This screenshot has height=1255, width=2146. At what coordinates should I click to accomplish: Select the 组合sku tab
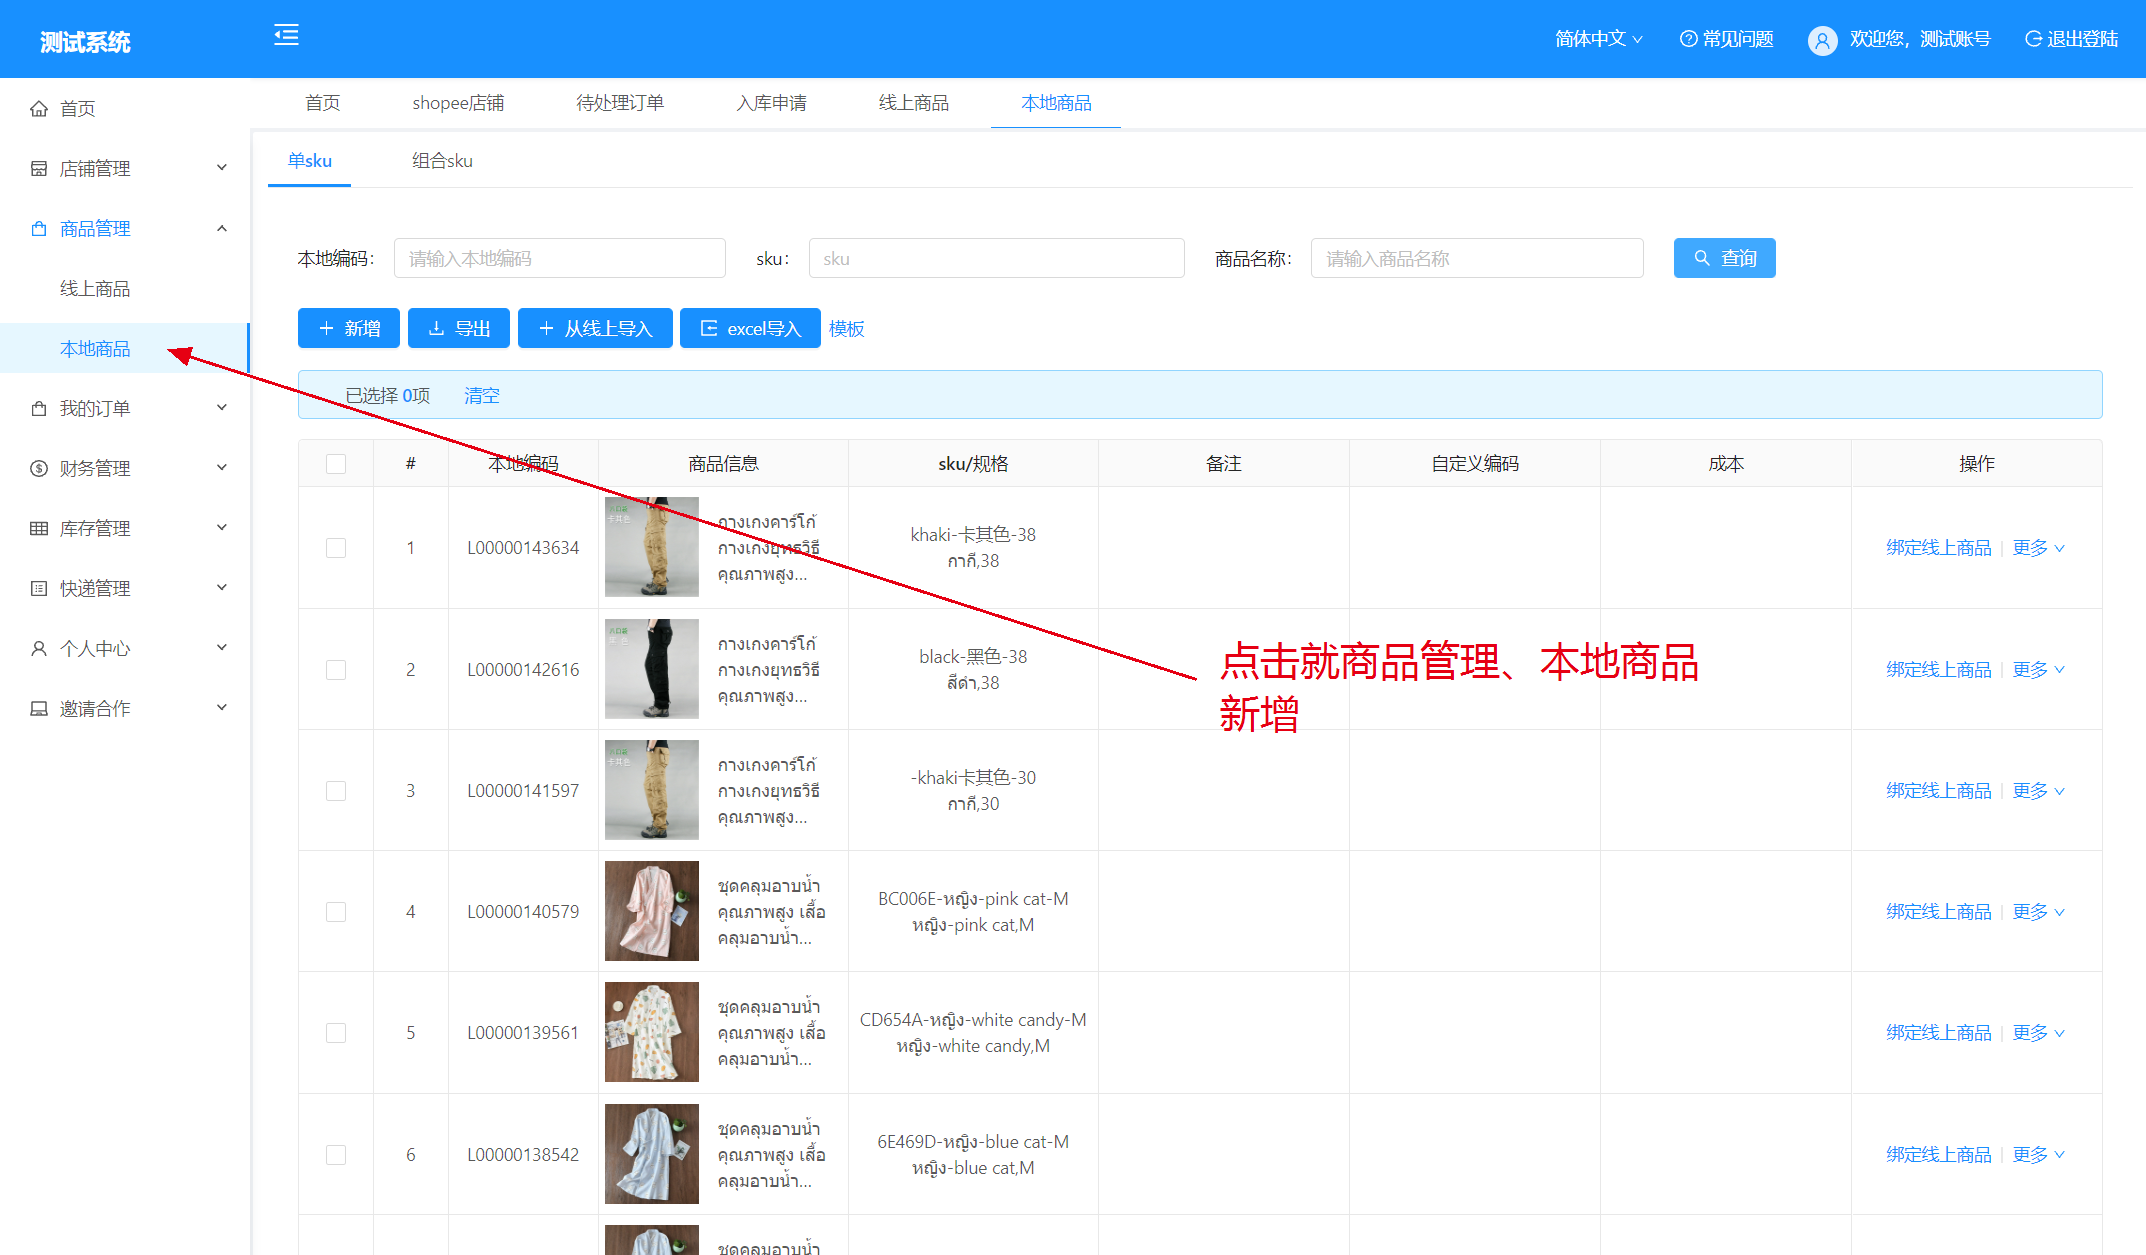[442, 161]
